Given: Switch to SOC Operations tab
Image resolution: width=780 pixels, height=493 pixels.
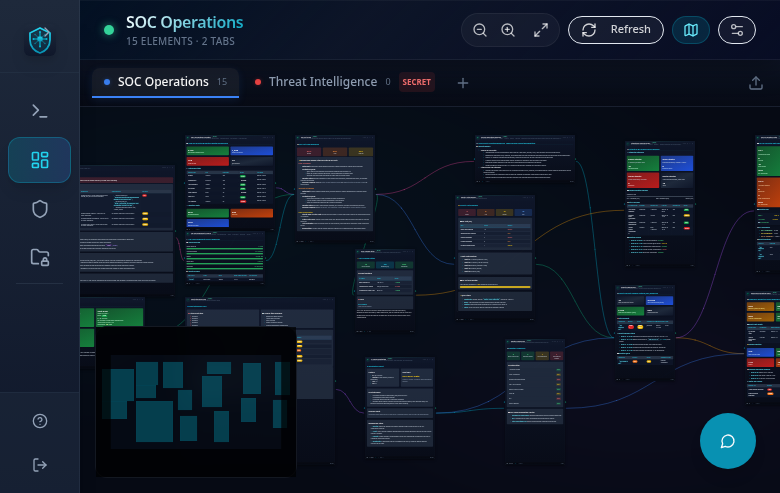Looking at the screenshot, I should [165, 82].
